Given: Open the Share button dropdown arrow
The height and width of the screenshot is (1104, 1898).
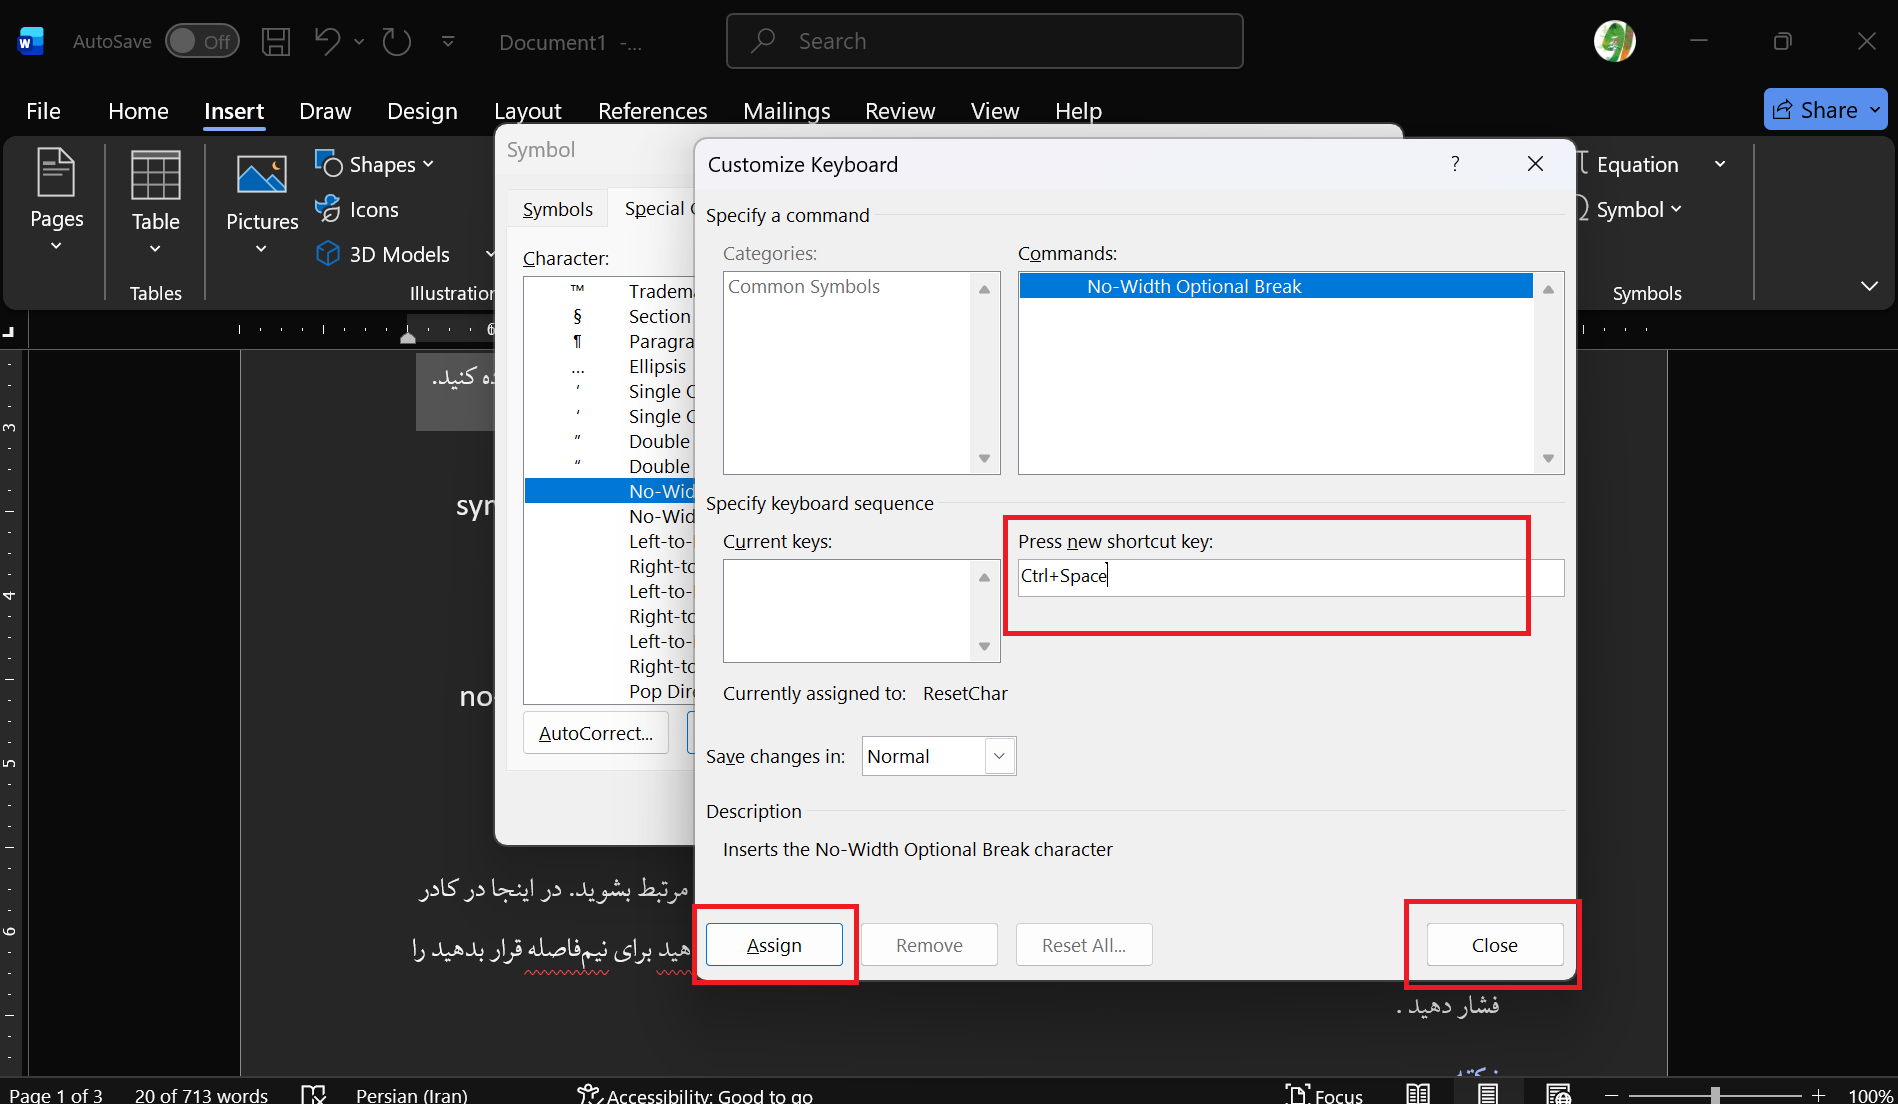Looking at the screenshot, I should [x=1874, y=110].
